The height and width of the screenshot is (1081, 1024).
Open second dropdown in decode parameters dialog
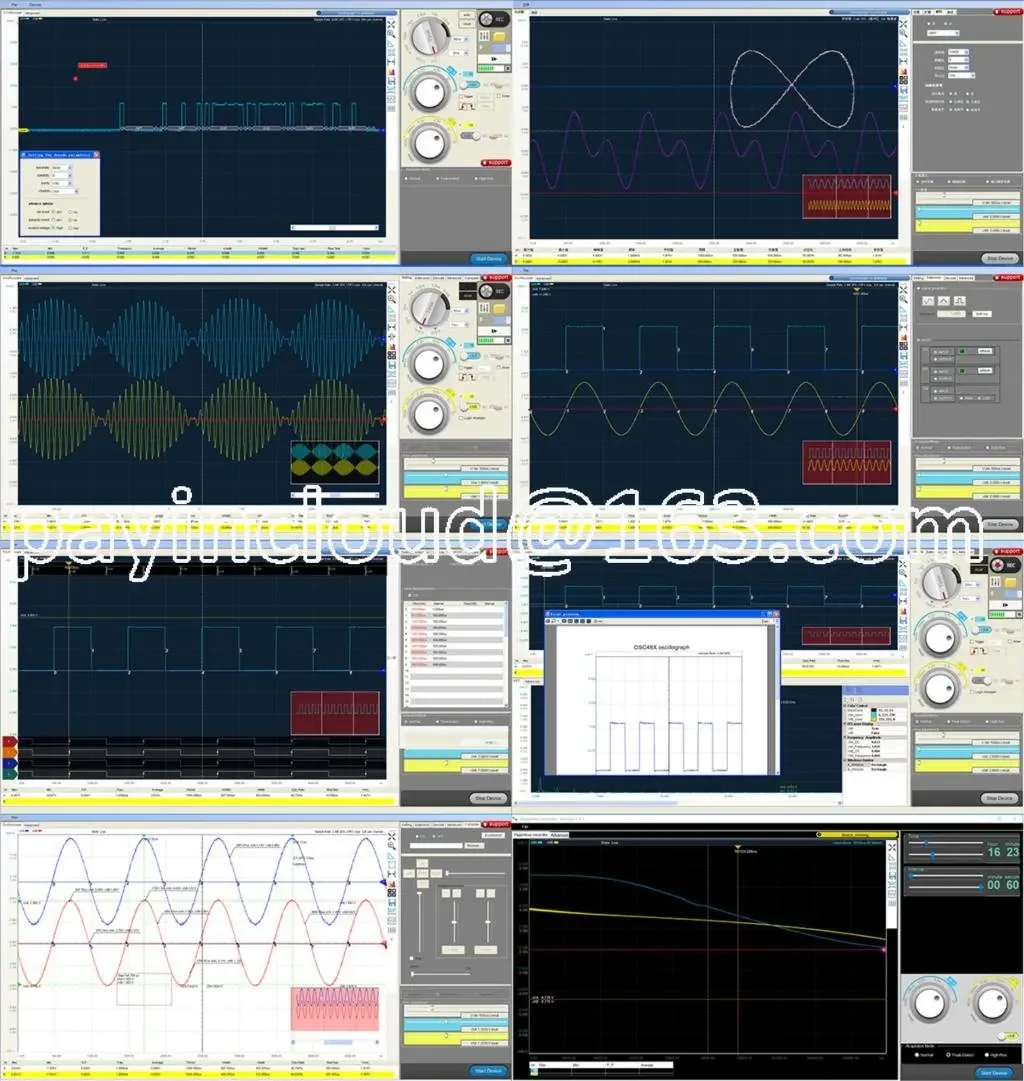(x=62, y=175)
